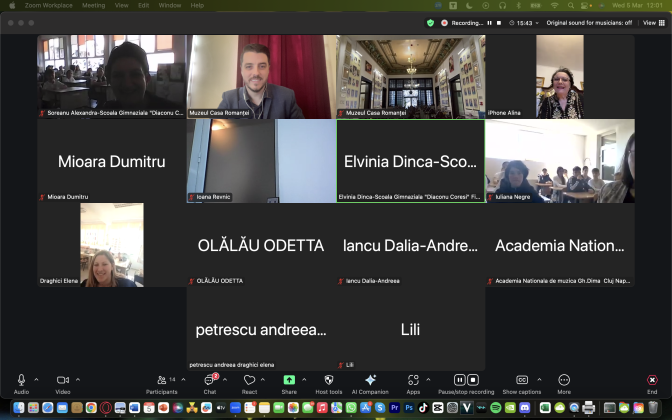Open the React emoji button
This screenshot has height=420, width=672.
click(x=249, y=381)
